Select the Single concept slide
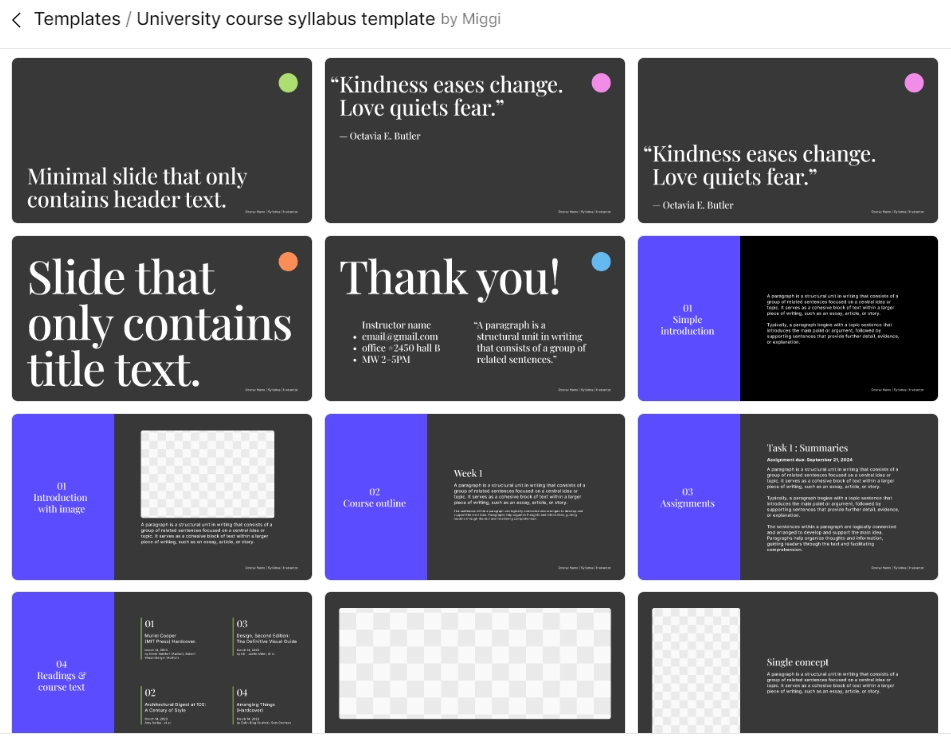Image resolution: width=951 pixels, height=743 pixels. (x=788, y=662)
